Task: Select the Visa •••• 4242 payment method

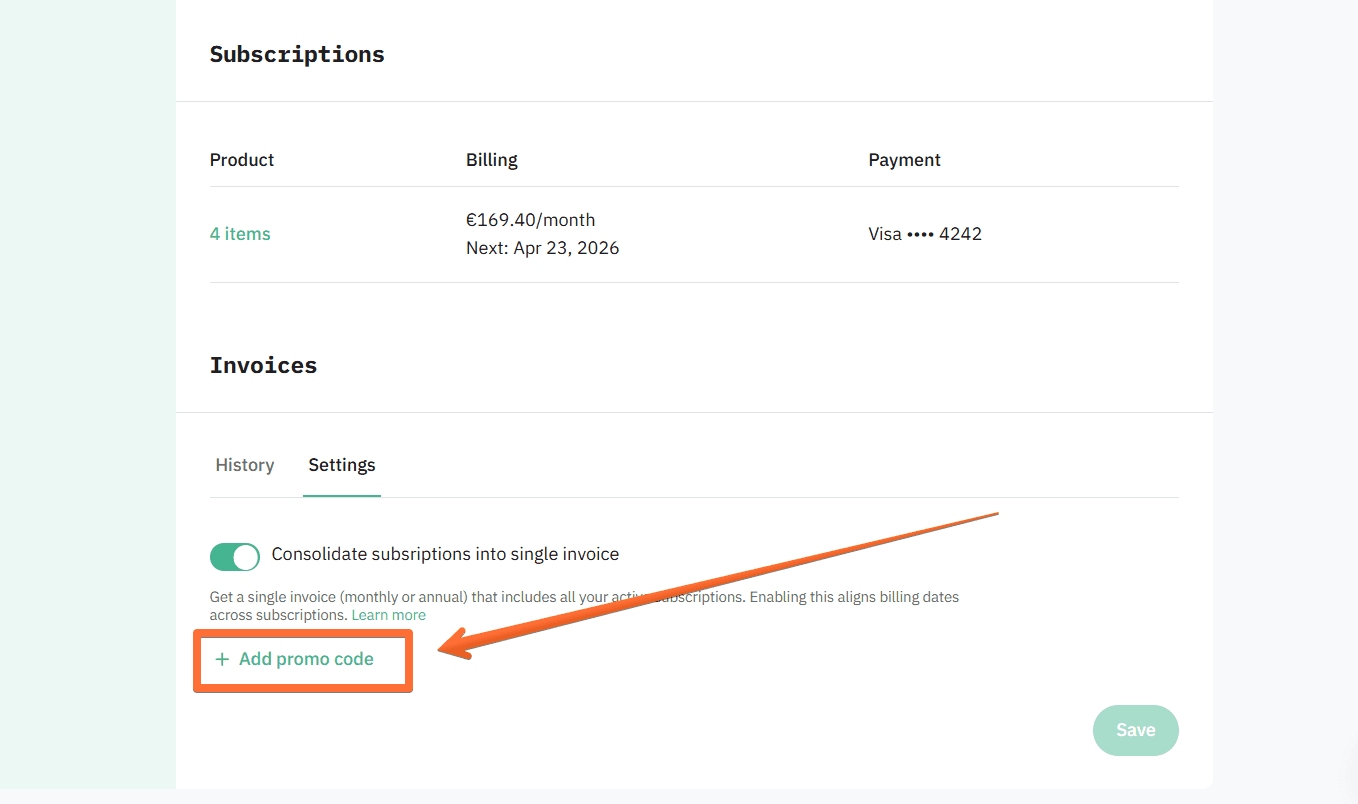Action: 924,233
